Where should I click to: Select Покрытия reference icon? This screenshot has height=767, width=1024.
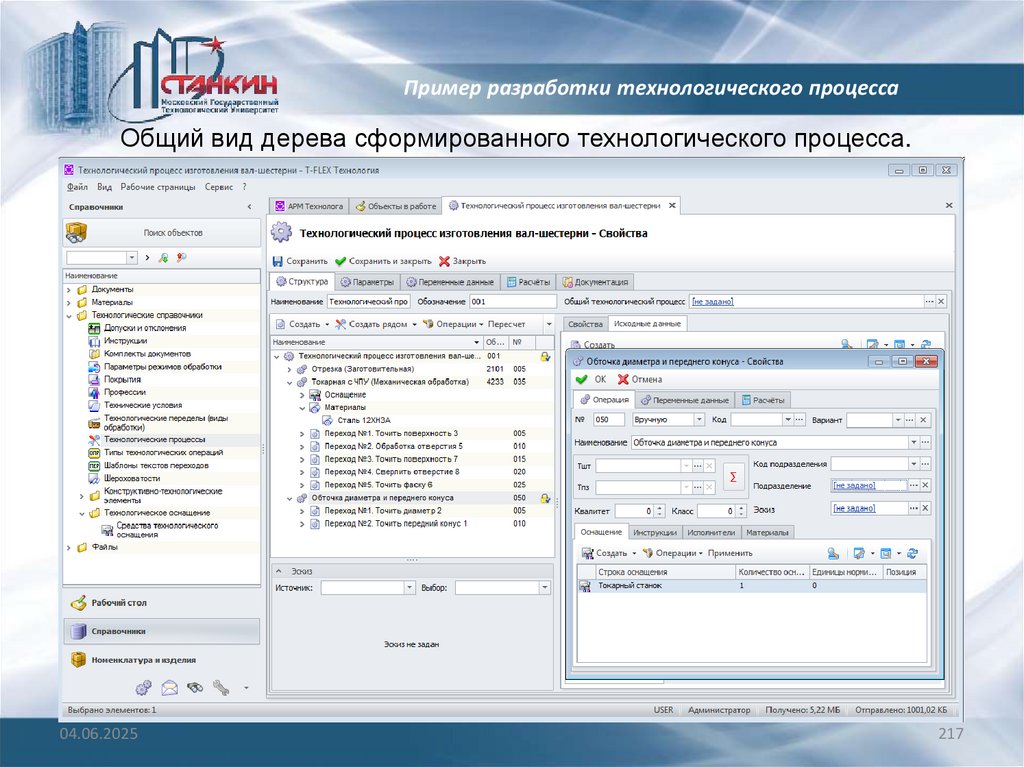point(94,380)
